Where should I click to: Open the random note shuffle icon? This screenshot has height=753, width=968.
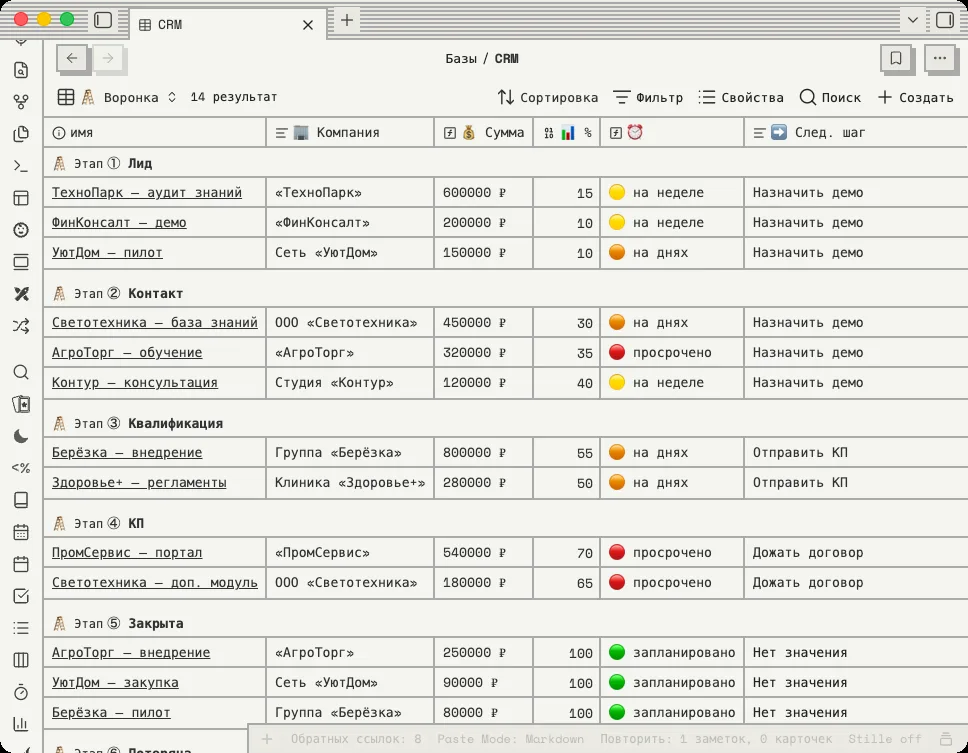point(21,326)
